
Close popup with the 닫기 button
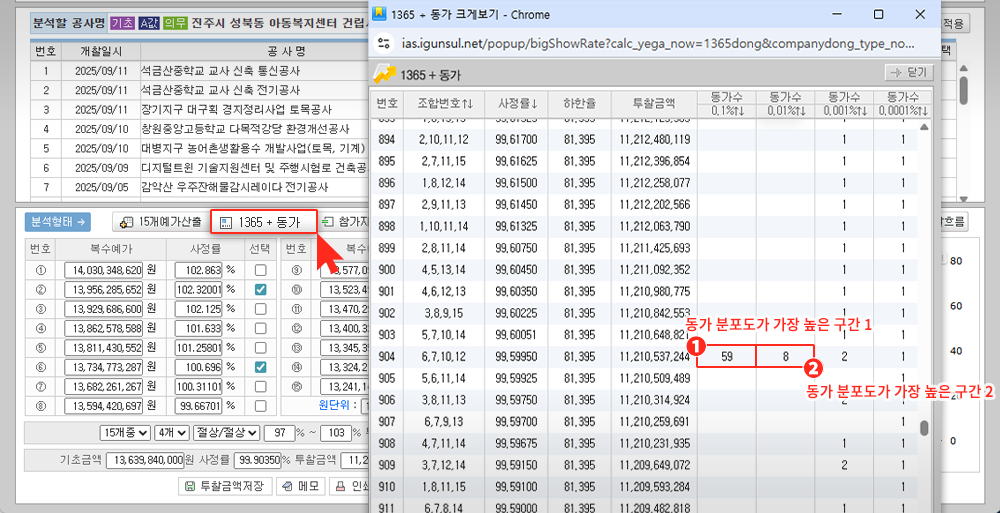909,73
